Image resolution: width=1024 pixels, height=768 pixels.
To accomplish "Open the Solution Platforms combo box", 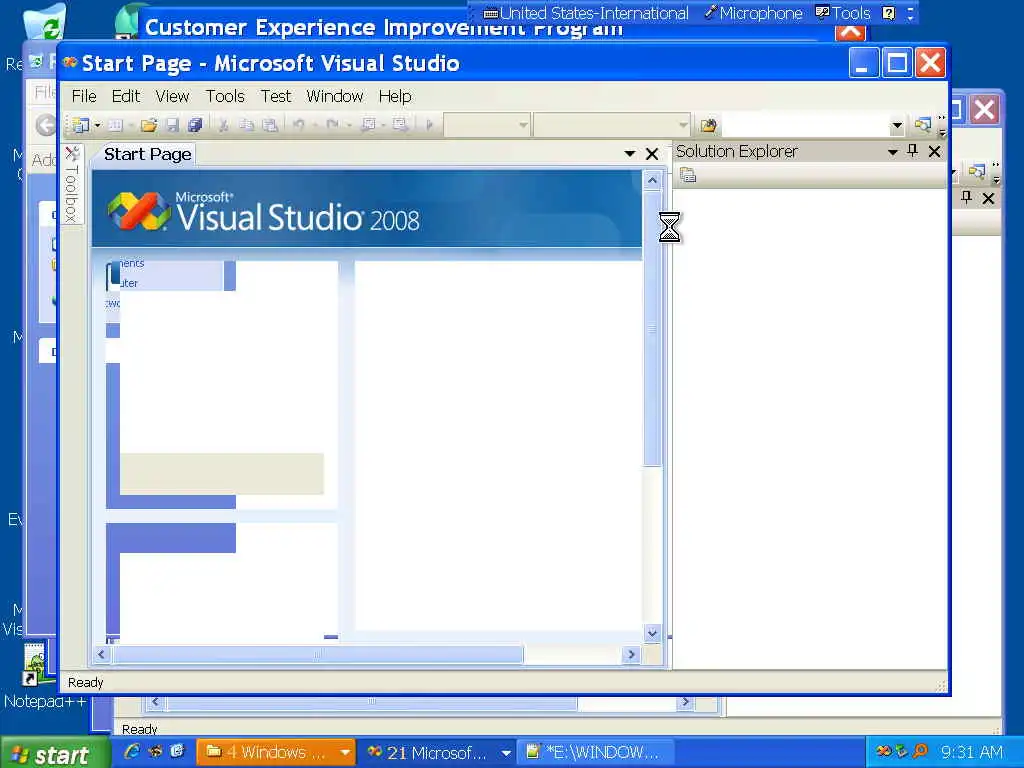I will [612, 124].
